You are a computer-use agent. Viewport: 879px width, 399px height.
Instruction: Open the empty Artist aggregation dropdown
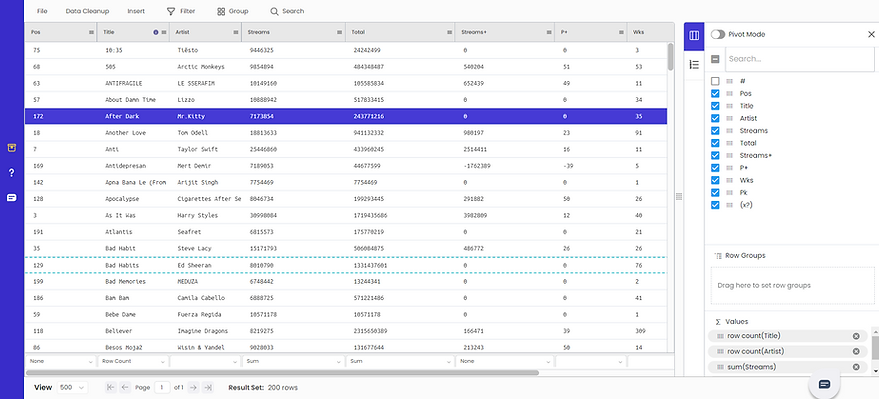[x=205, y=361]
